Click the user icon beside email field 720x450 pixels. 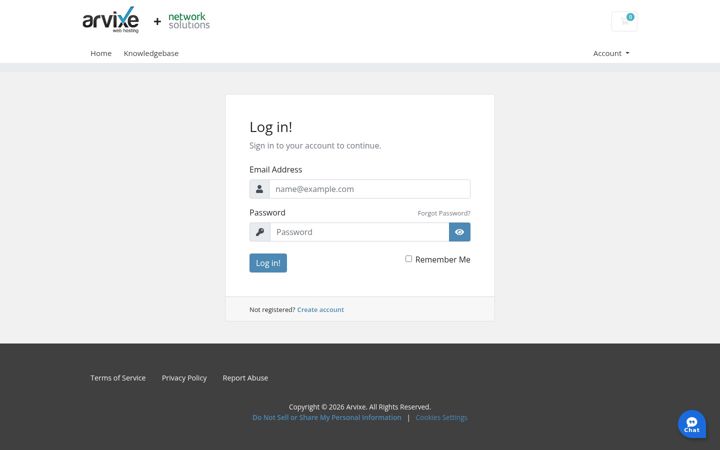click(259, 189)
